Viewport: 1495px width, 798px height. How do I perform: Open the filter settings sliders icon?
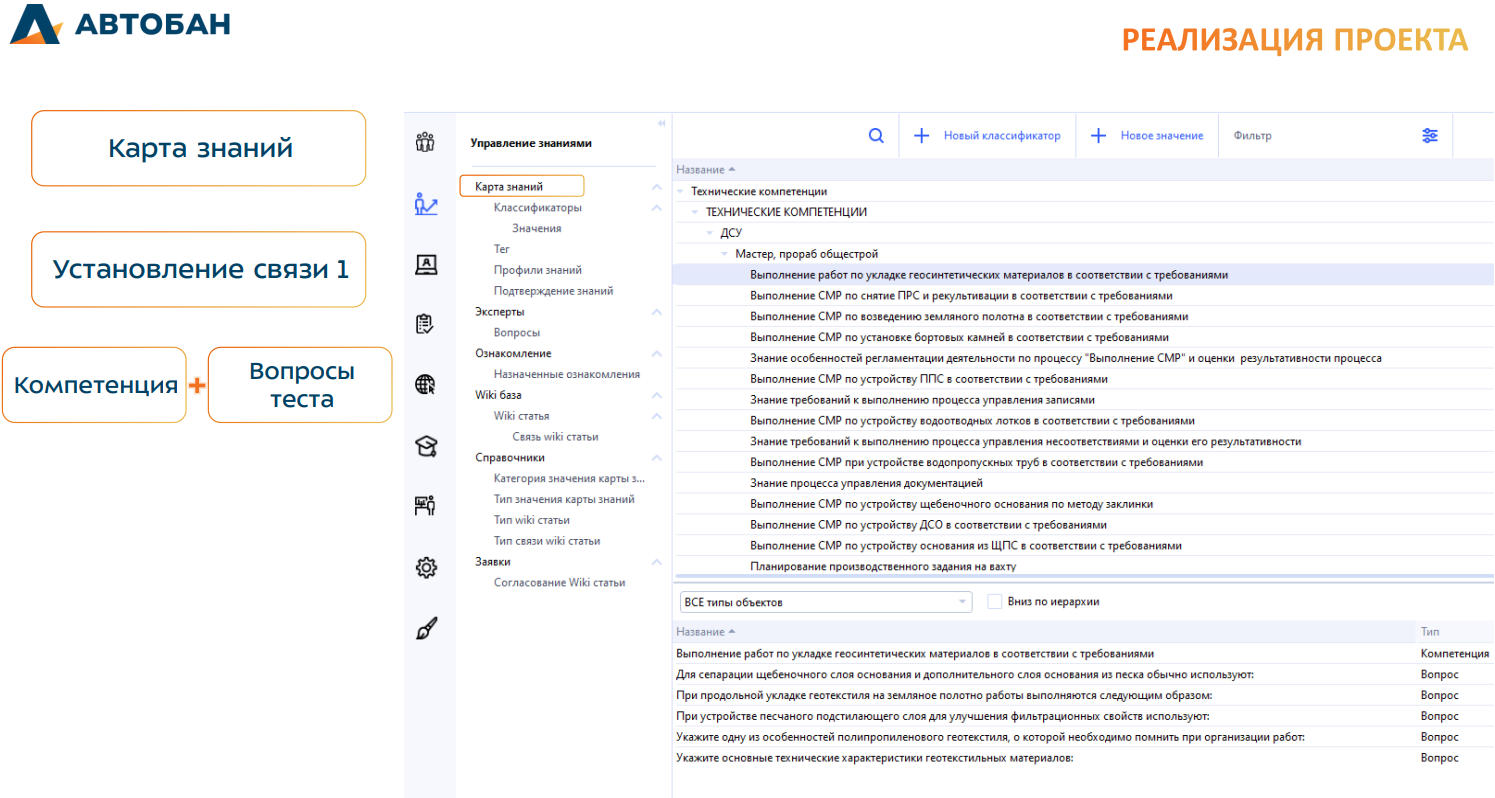(1430, 136)
